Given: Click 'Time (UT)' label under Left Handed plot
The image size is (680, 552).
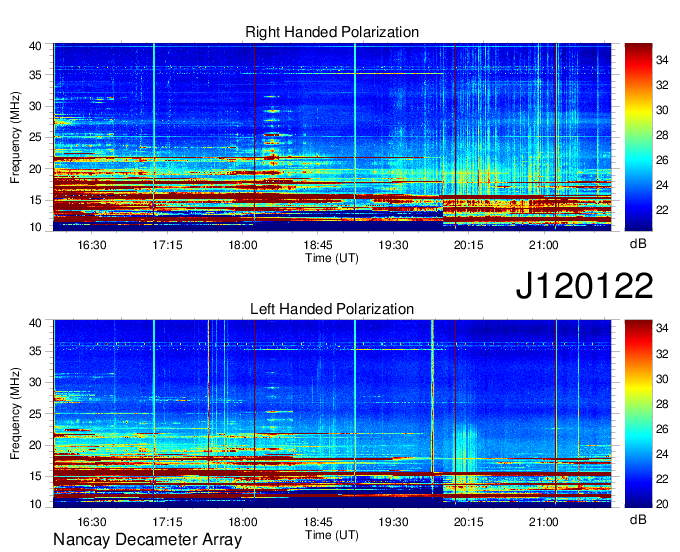Looking at the screenshot, I should point(332,535).
